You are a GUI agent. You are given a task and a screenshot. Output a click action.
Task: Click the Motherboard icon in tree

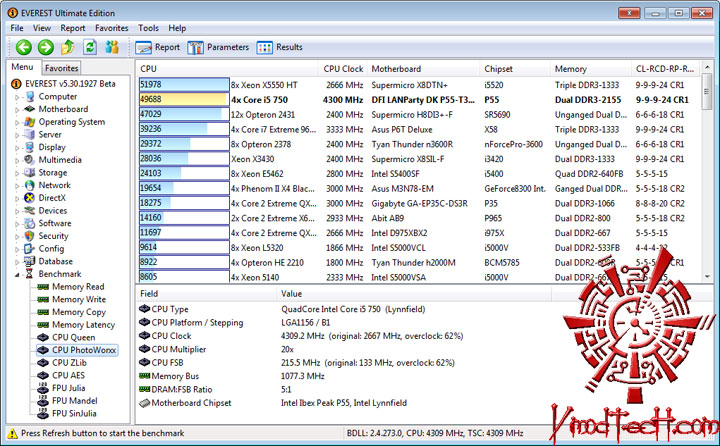click(29, 109)
